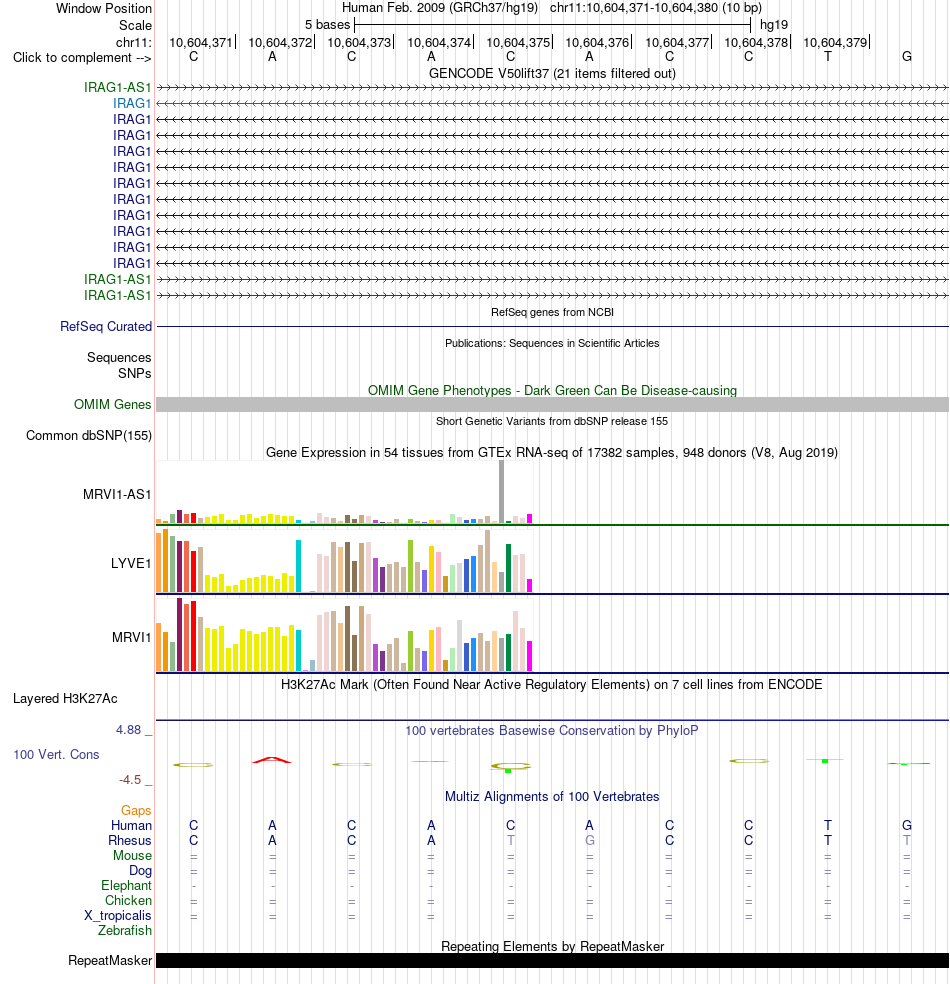Screen dimensions: 950x984
Task: Open 'Publications: Sequences in Scientific Articles' title
Action: click(552, 343)
